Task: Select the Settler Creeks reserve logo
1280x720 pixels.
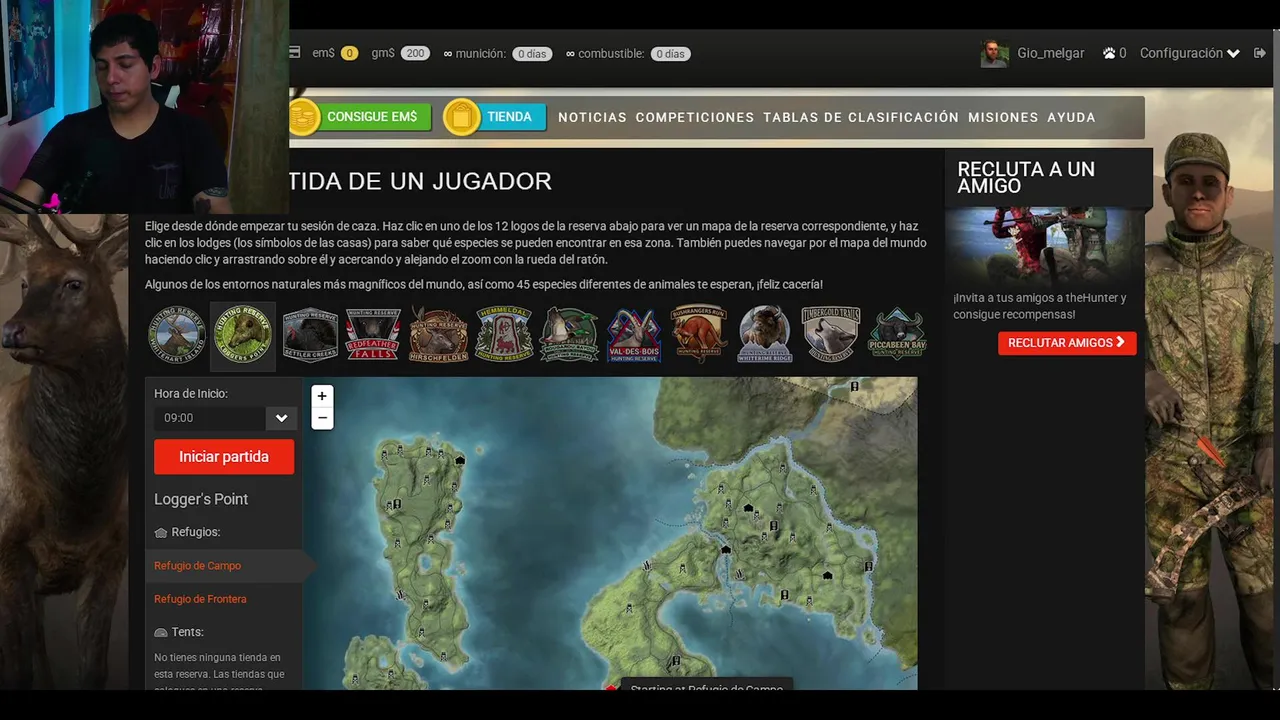Action: point(309,335)
